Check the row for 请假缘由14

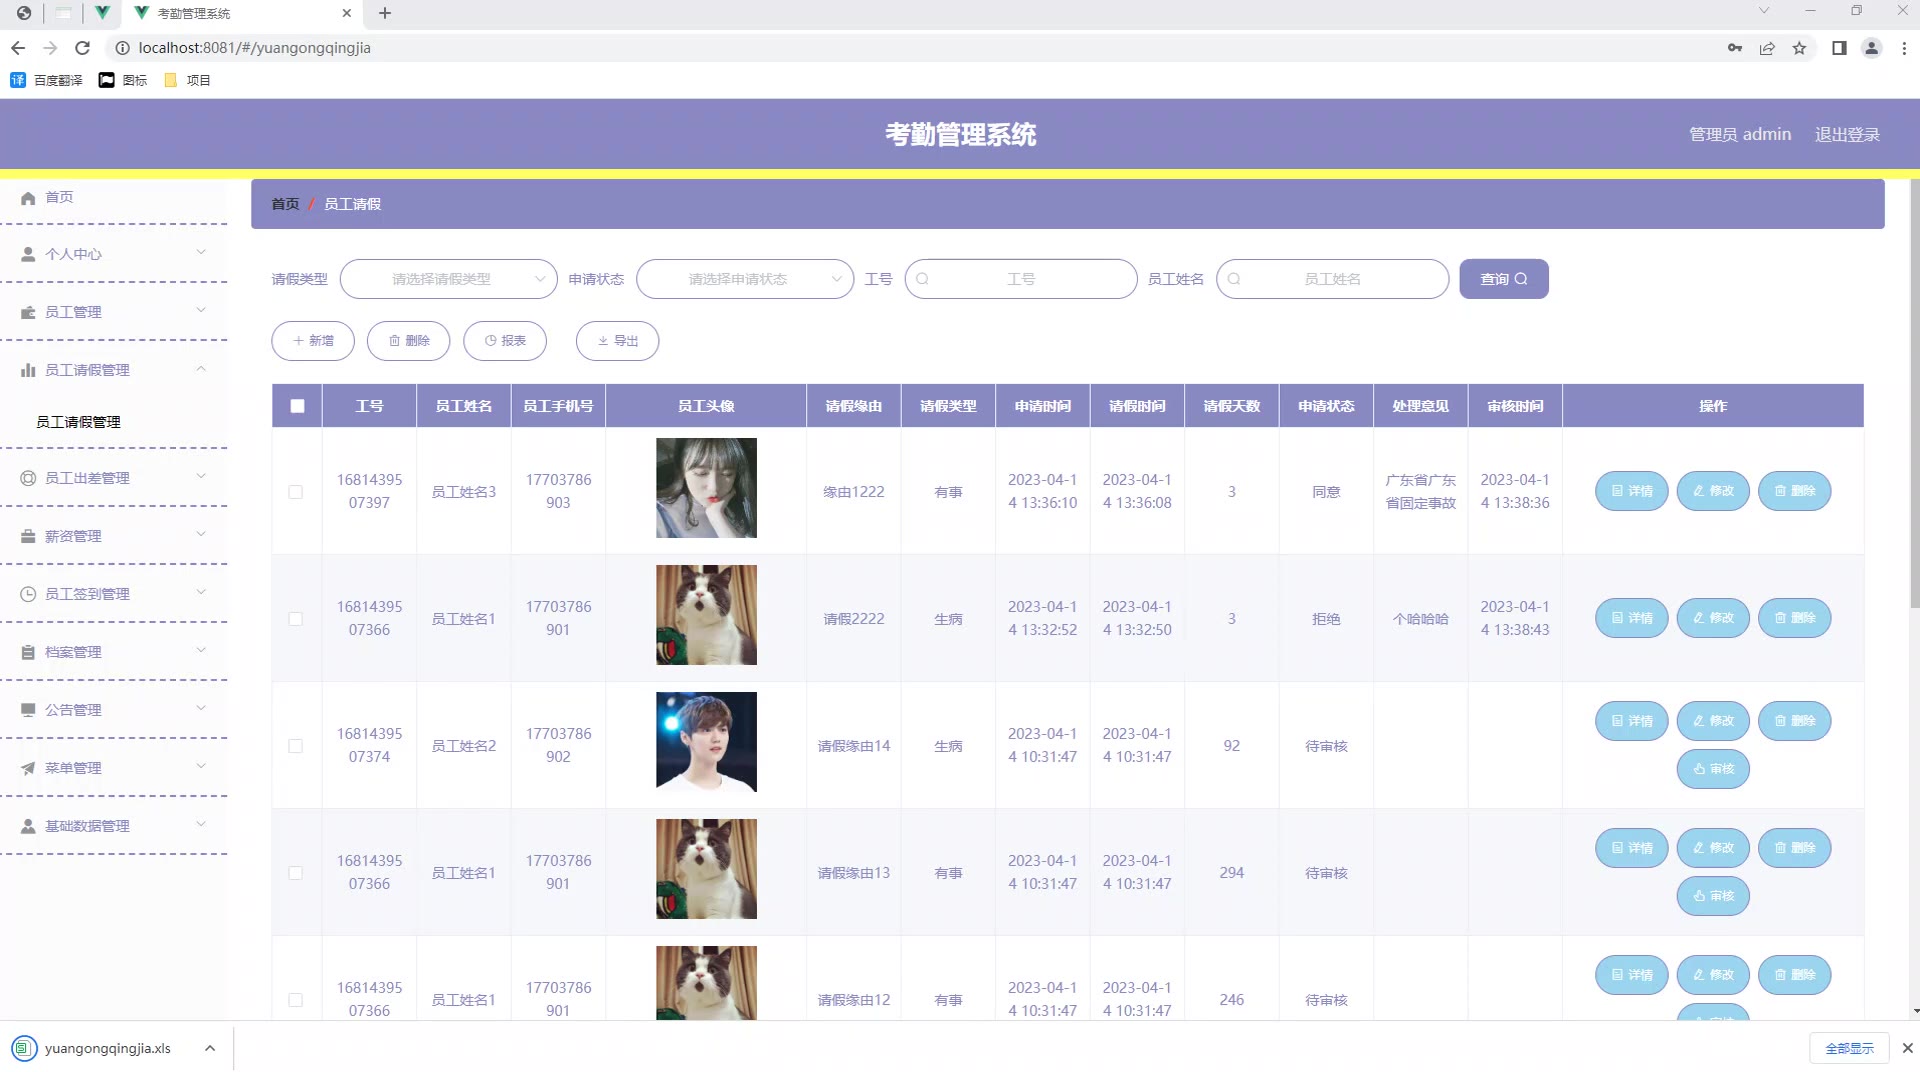(295, 746)
